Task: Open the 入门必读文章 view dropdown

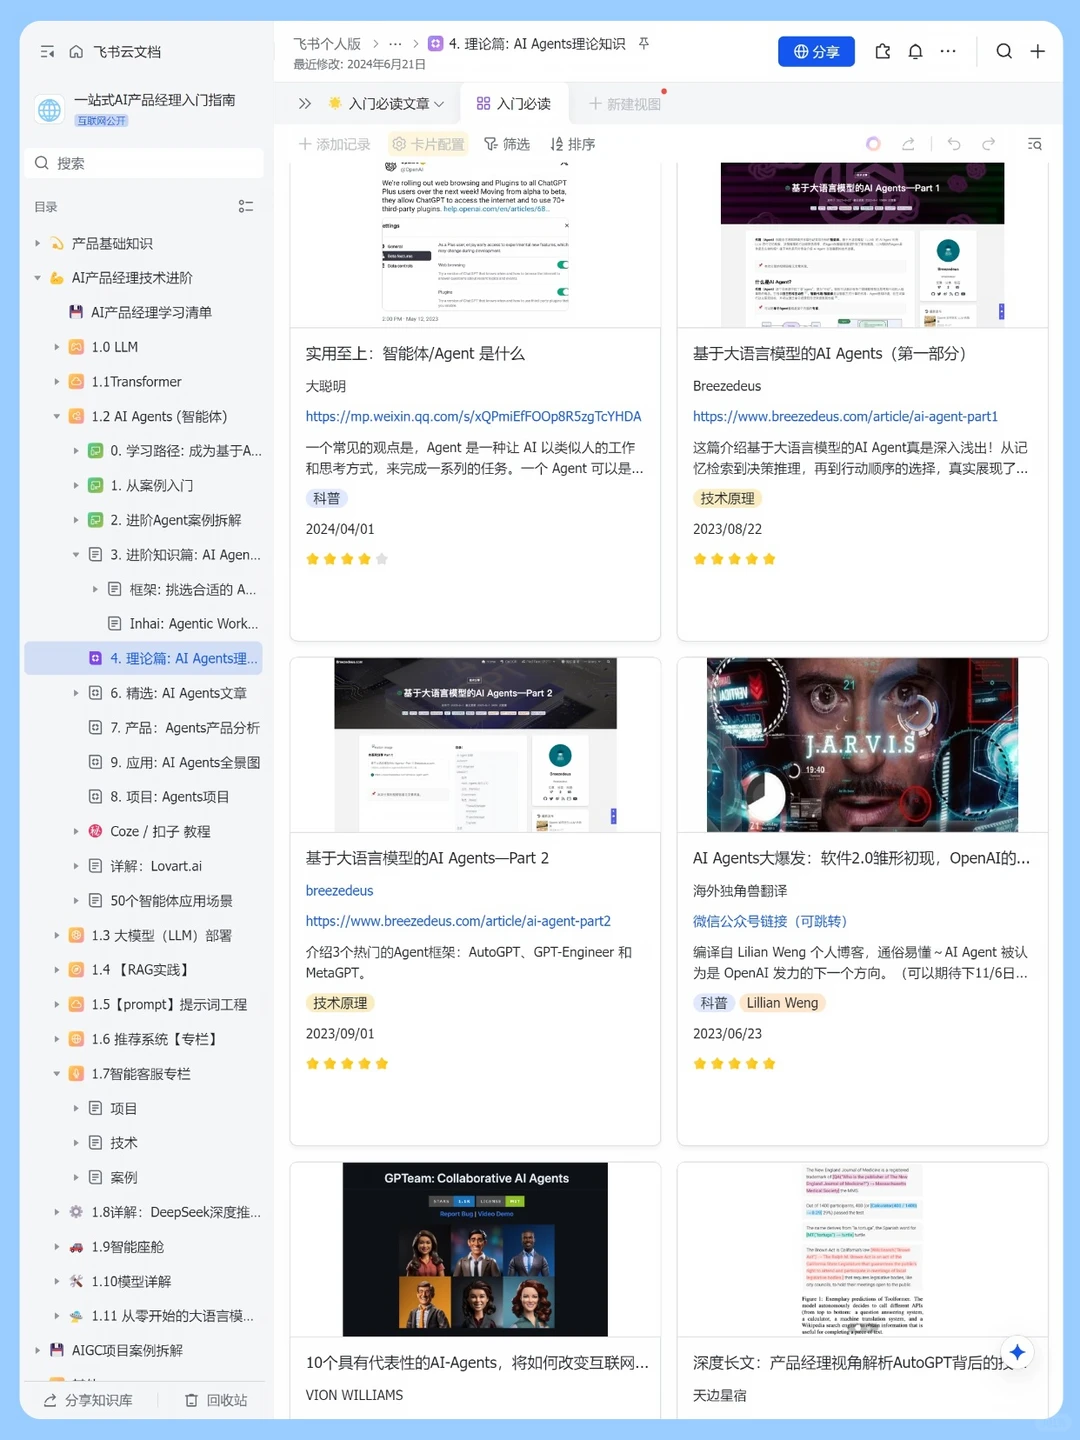Action: [x=386, y=103]
